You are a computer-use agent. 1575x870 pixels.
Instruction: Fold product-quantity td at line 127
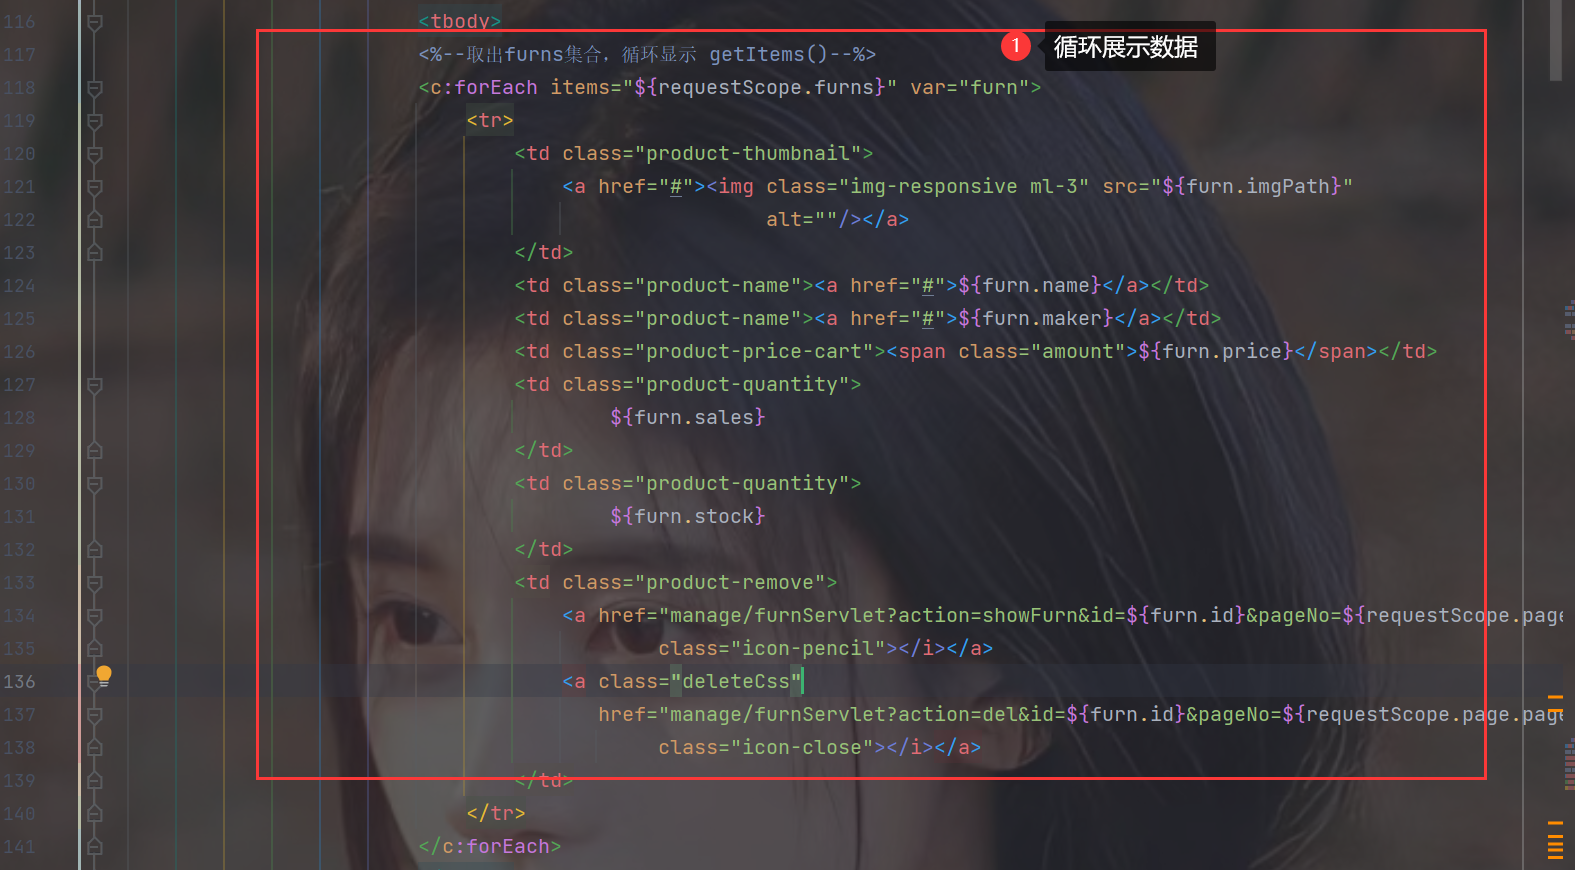click(94, 385)
